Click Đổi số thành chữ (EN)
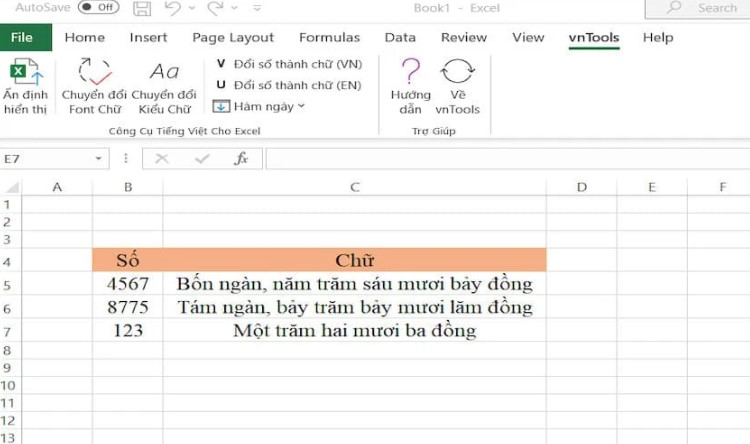 pyautogui.click(x=289, y=85)
